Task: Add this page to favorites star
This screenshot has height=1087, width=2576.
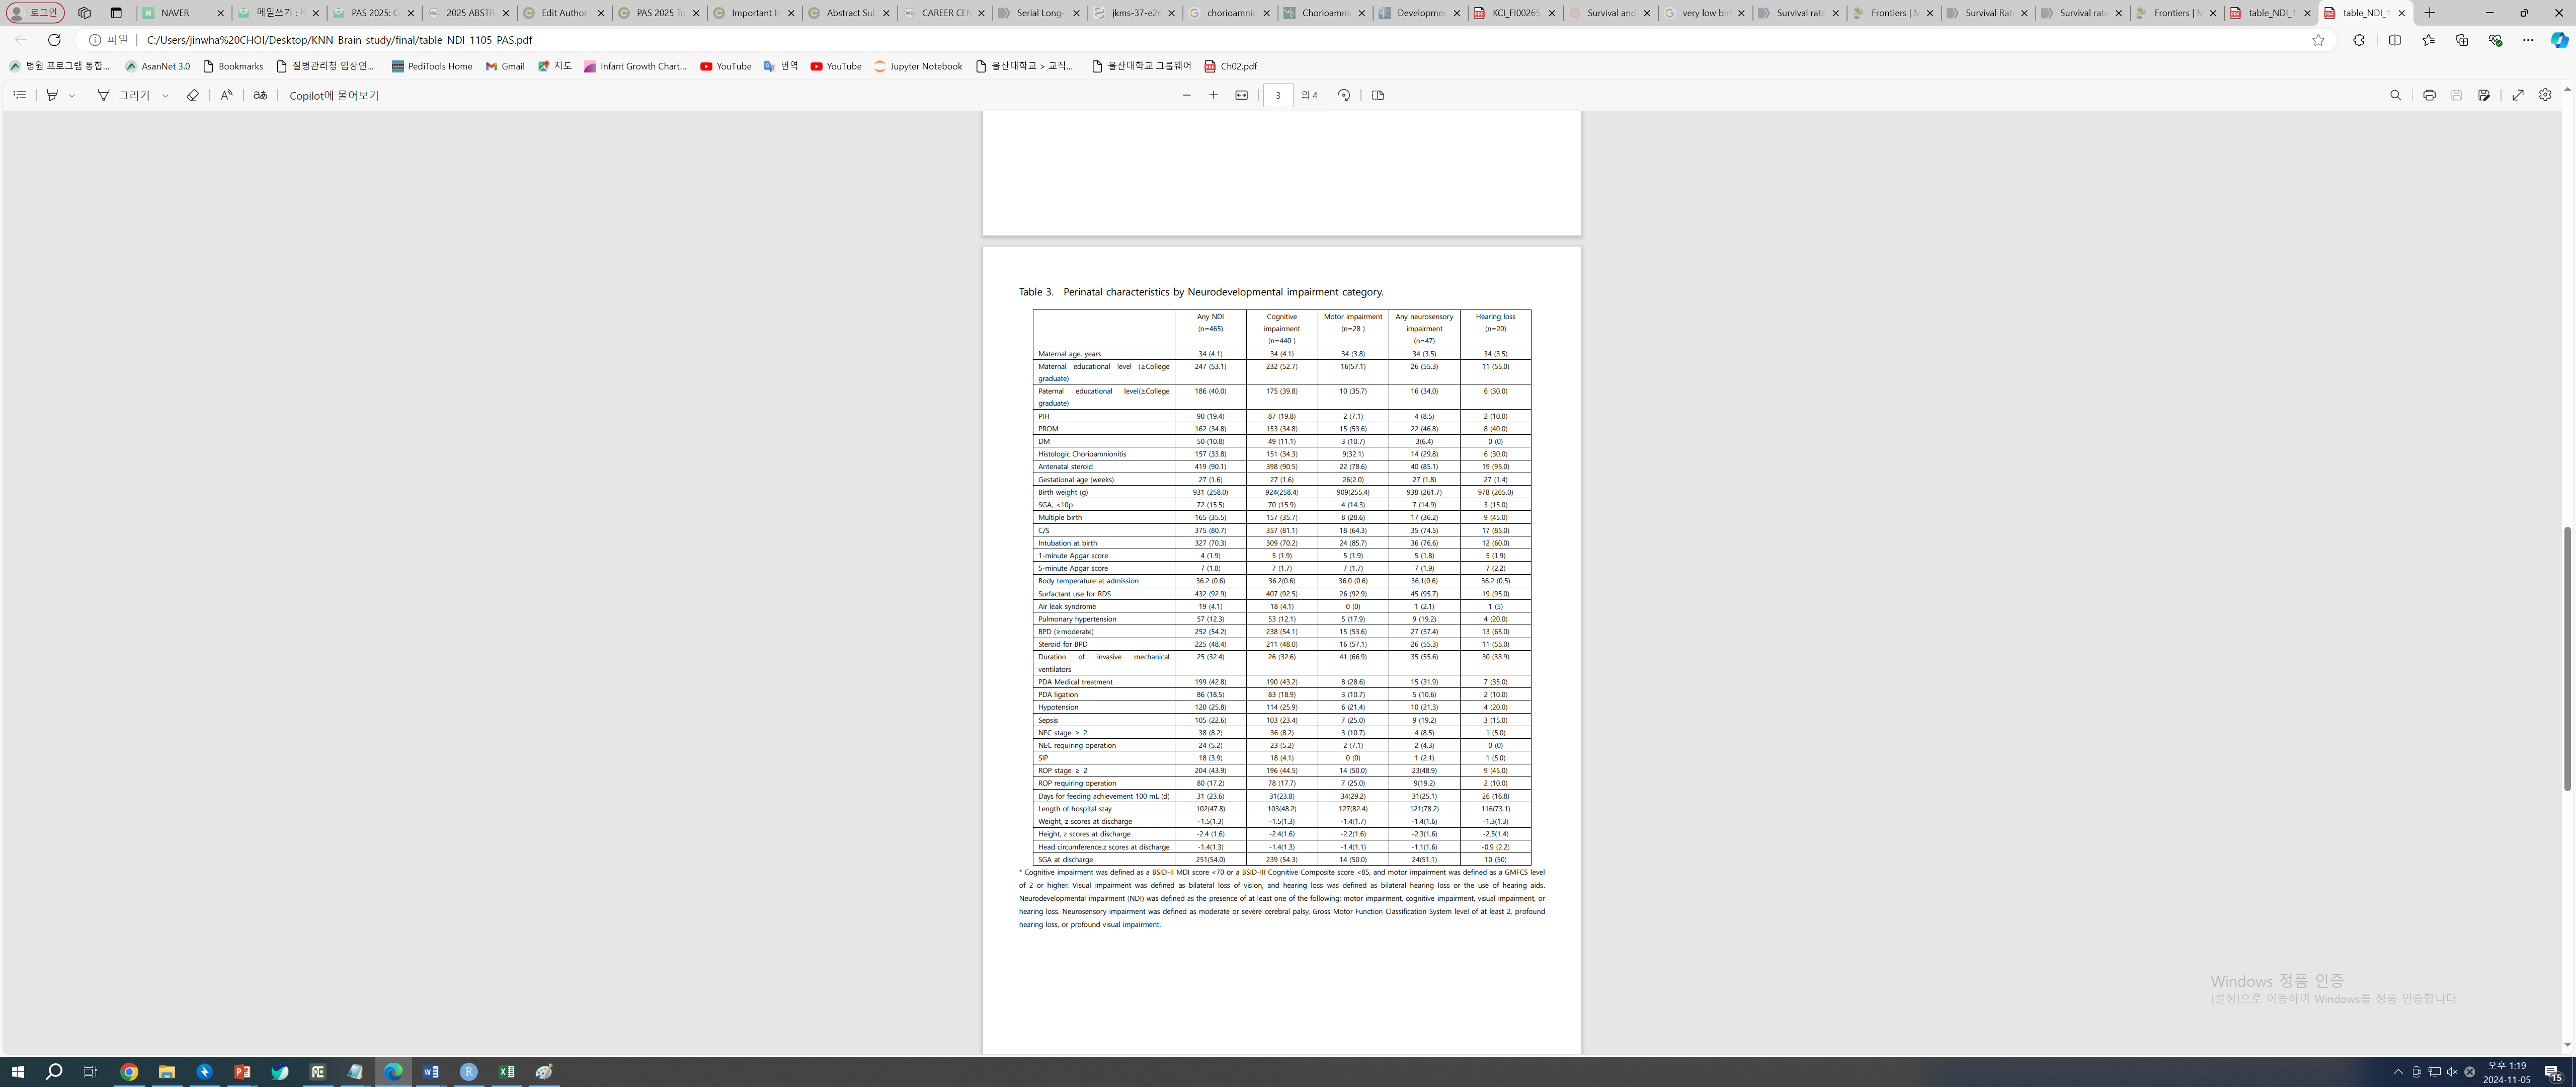Action: click(2318, 40)
